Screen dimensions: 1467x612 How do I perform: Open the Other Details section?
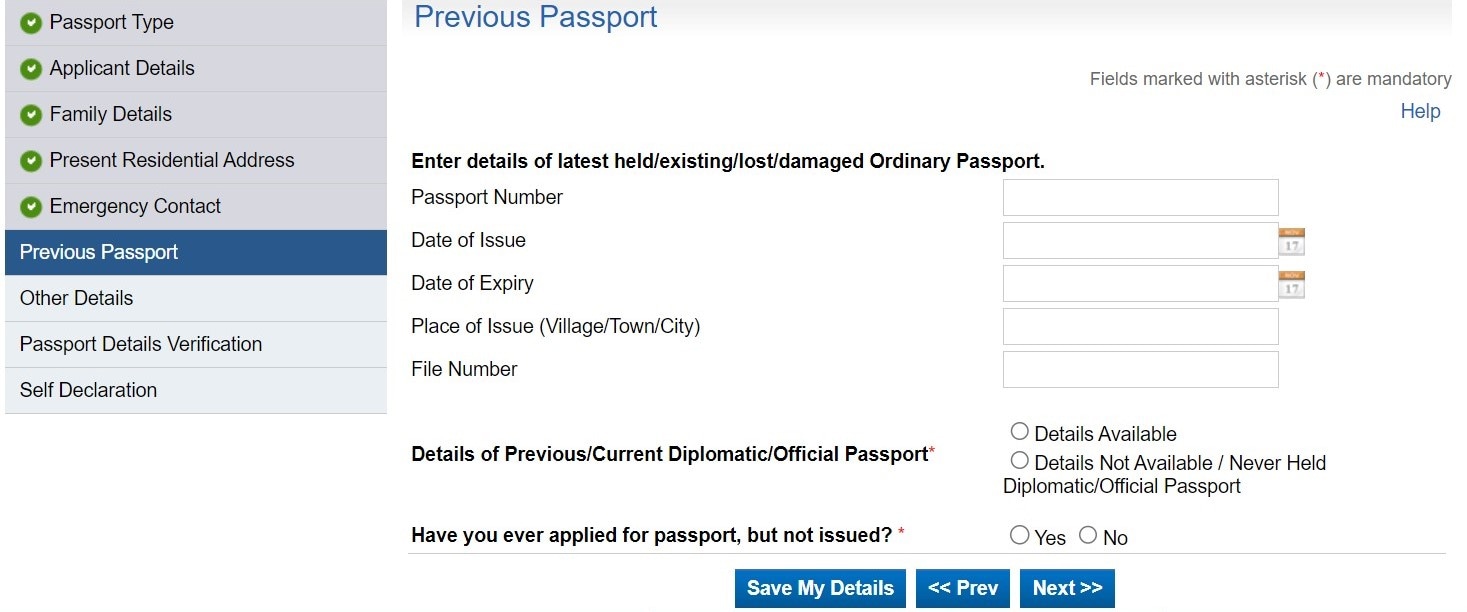click(76, 298)
